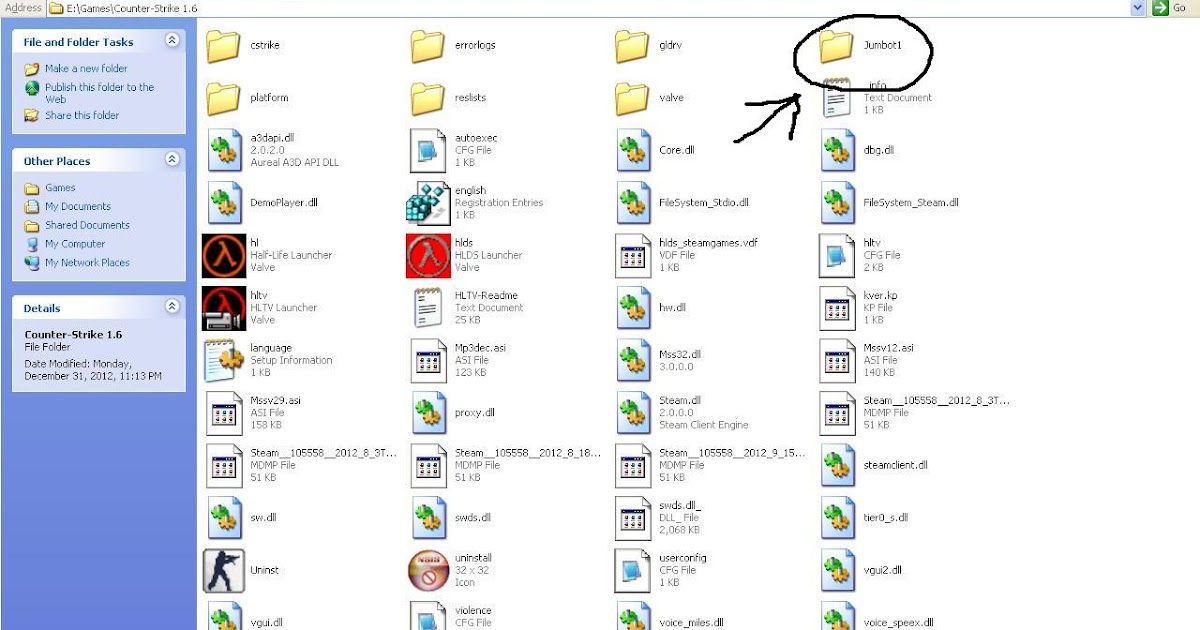Collapse the Details panel
This screenshot has width=1200, height=630.
click(x=172, y=307)
